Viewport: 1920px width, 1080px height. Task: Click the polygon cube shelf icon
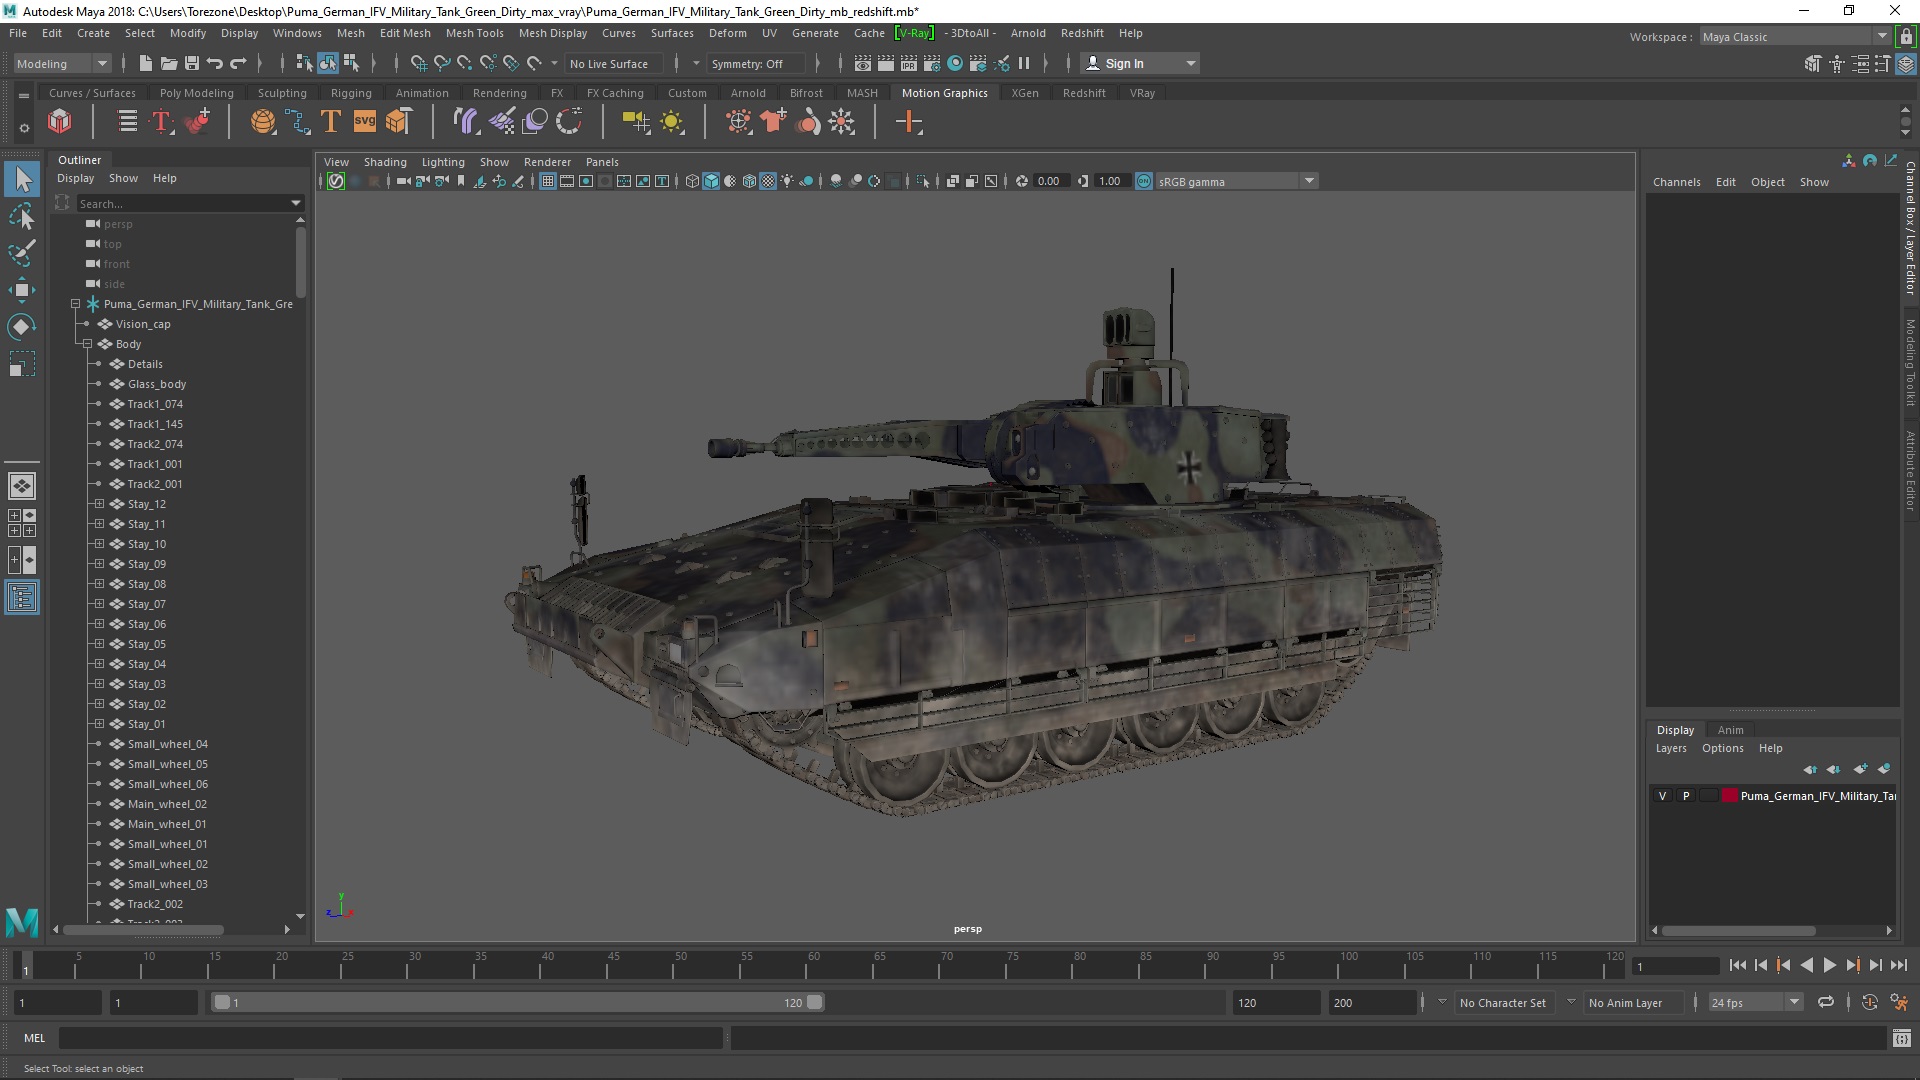coord(60,122)
